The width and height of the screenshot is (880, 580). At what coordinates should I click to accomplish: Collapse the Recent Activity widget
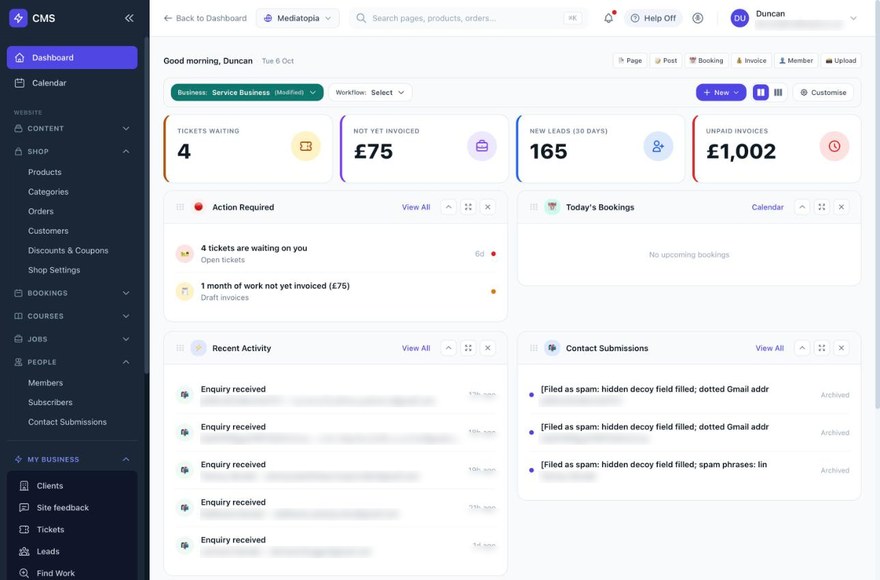(448, 348)
